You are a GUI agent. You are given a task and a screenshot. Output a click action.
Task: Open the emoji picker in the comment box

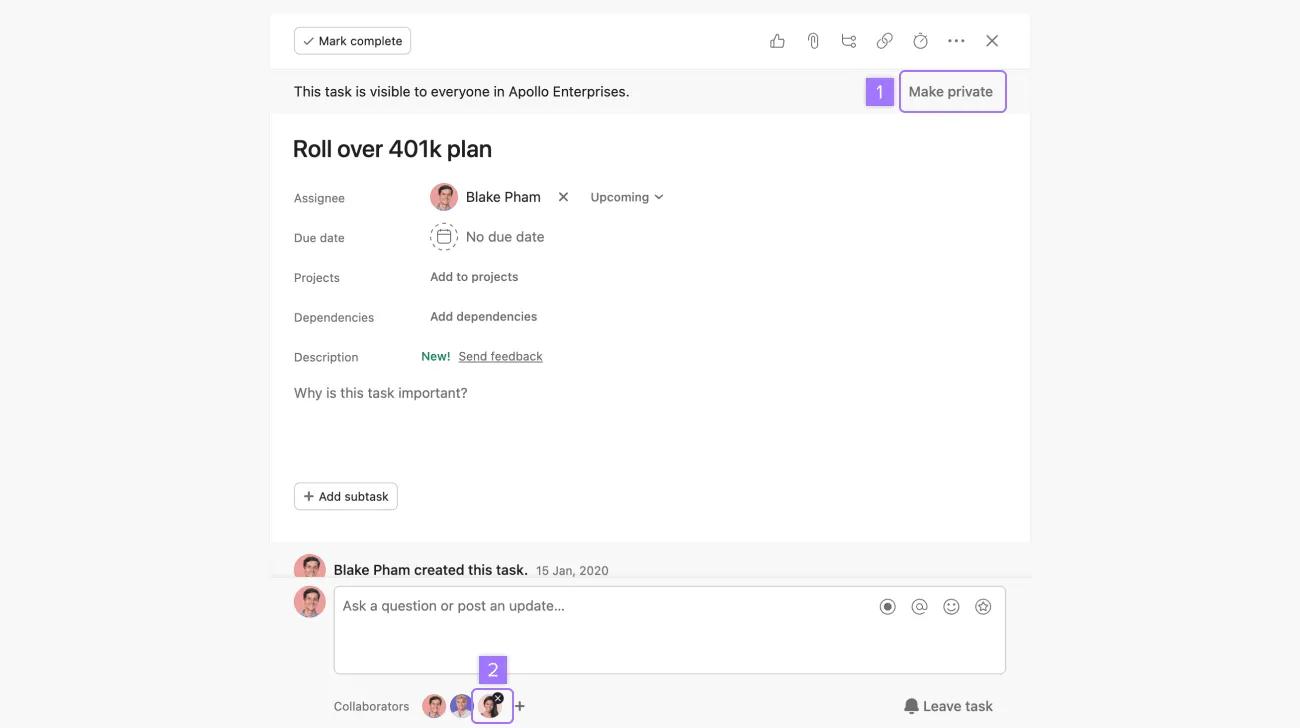tap(951, 607)
